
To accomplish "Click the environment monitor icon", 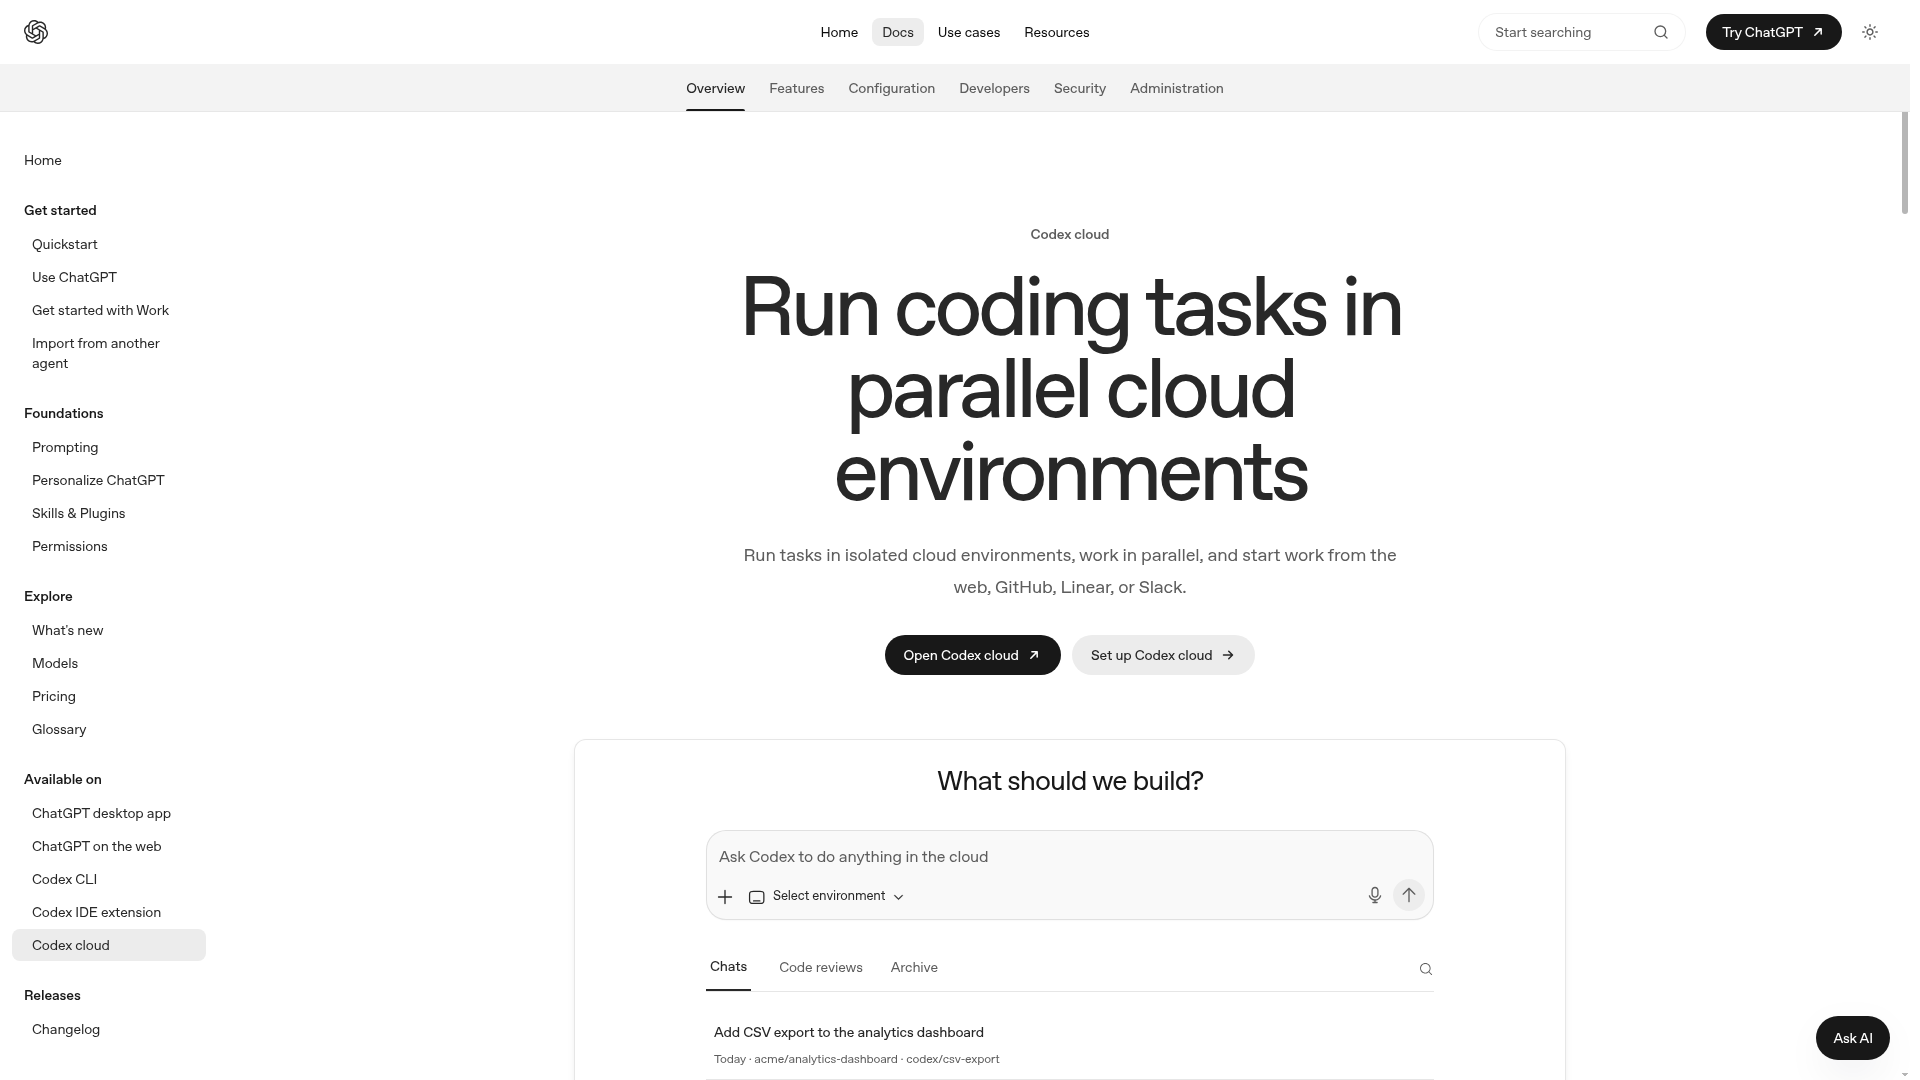I will pyautogui.click(x=757, y=897).
